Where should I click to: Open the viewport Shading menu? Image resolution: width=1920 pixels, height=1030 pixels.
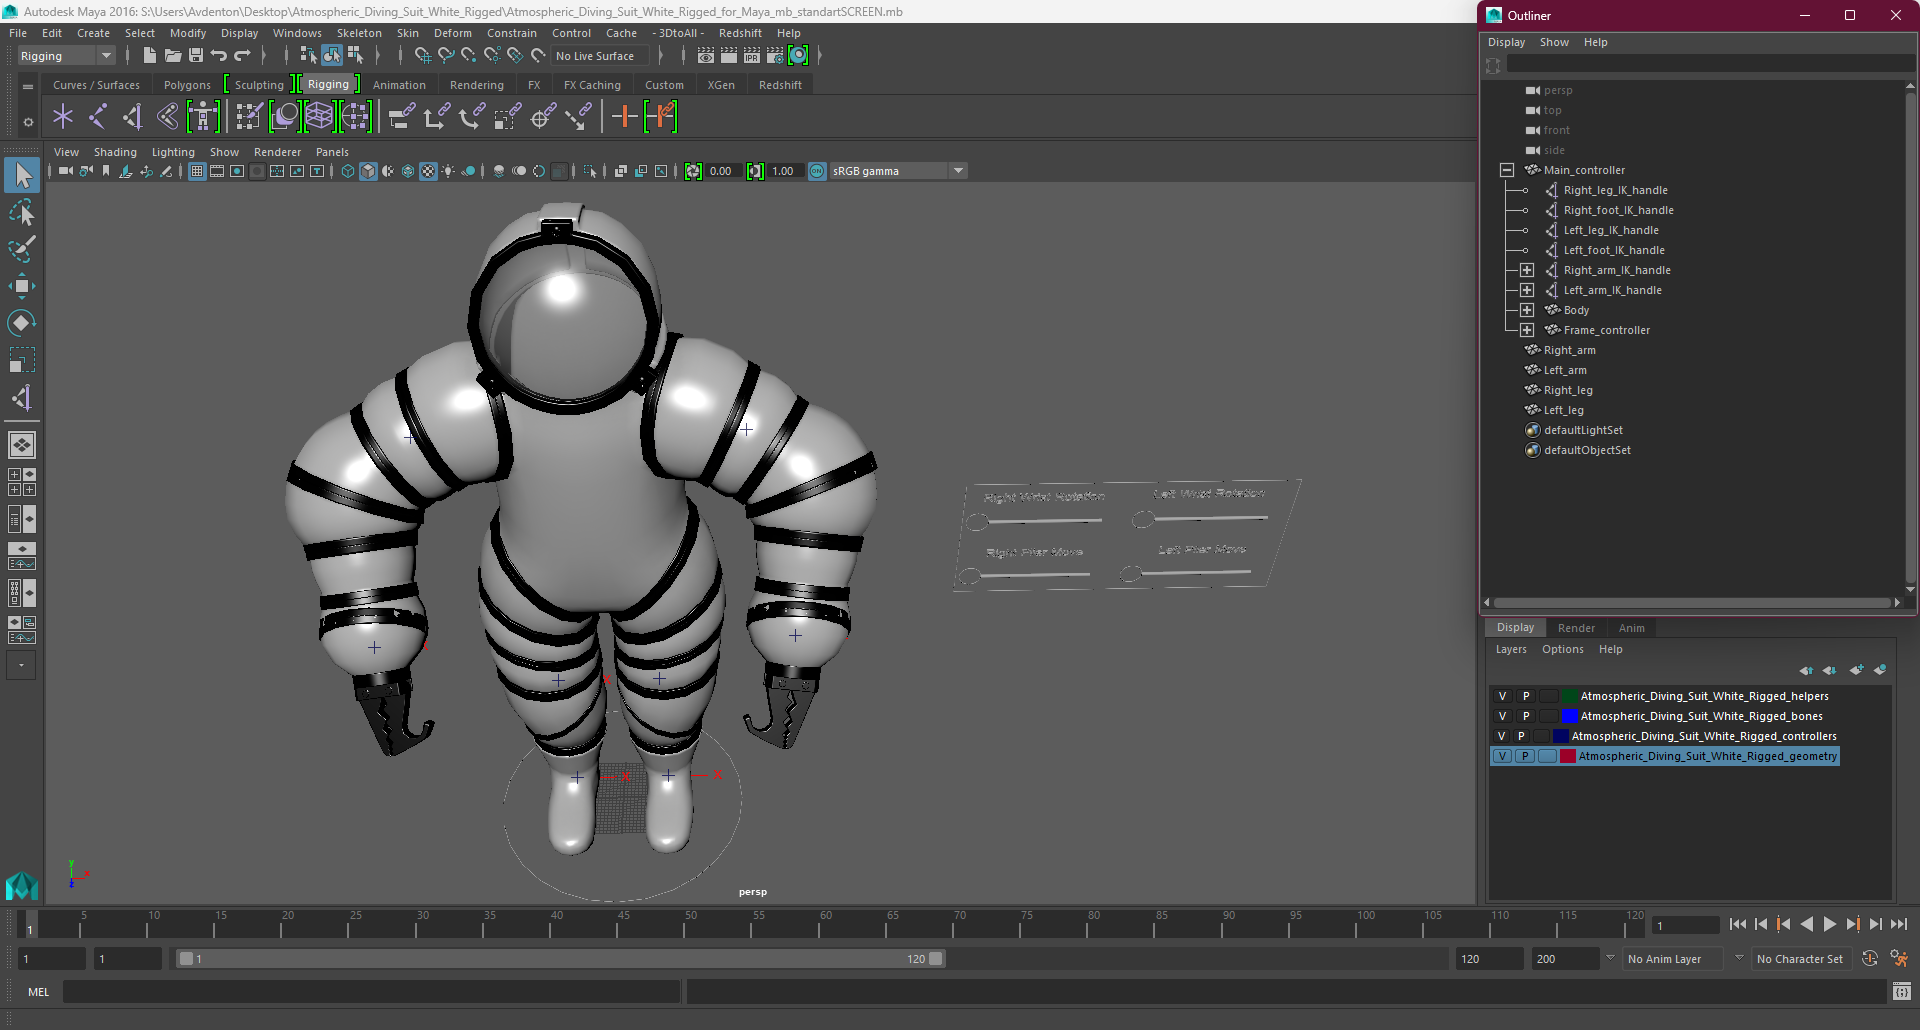(115, 152)
